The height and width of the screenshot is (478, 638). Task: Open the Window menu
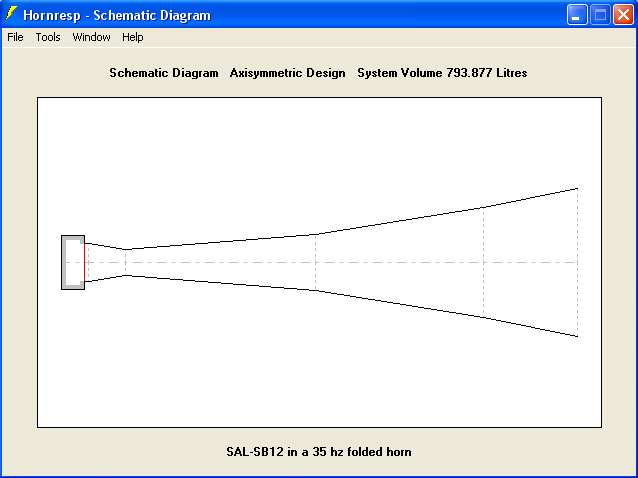(91, 37)
